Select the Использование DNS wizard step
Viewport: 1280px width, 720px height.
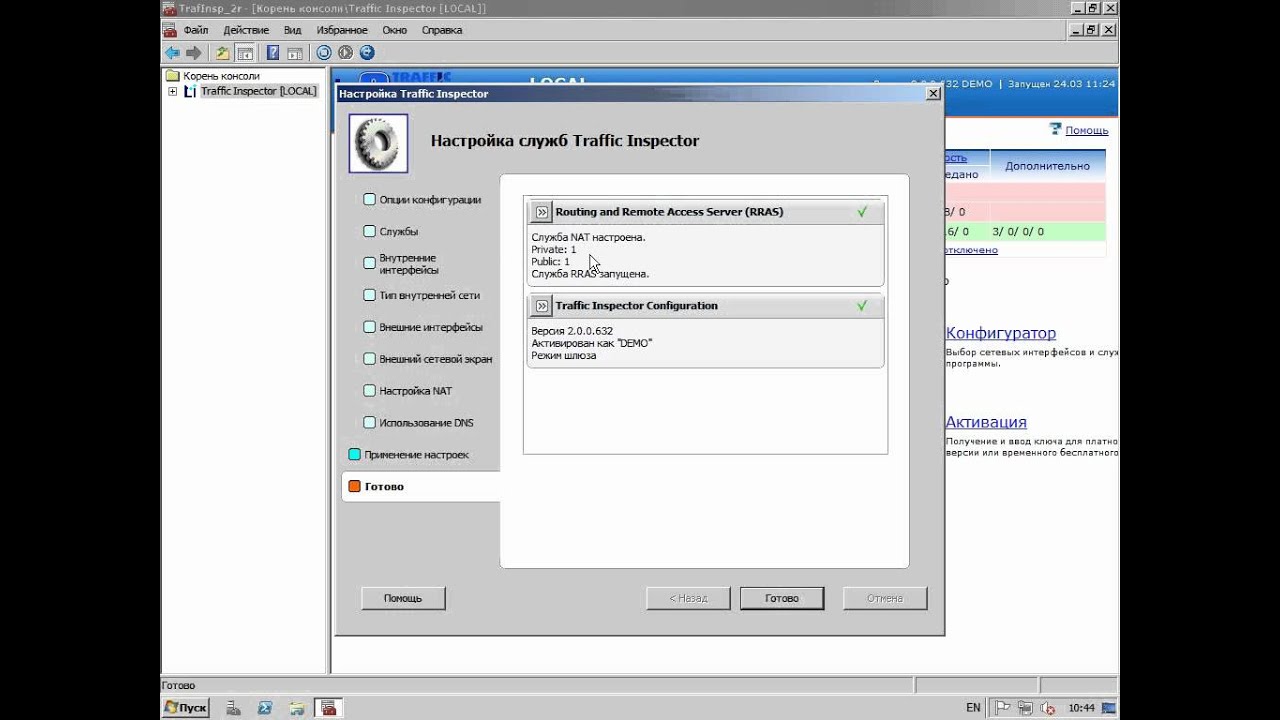click(x=419, y=423)
